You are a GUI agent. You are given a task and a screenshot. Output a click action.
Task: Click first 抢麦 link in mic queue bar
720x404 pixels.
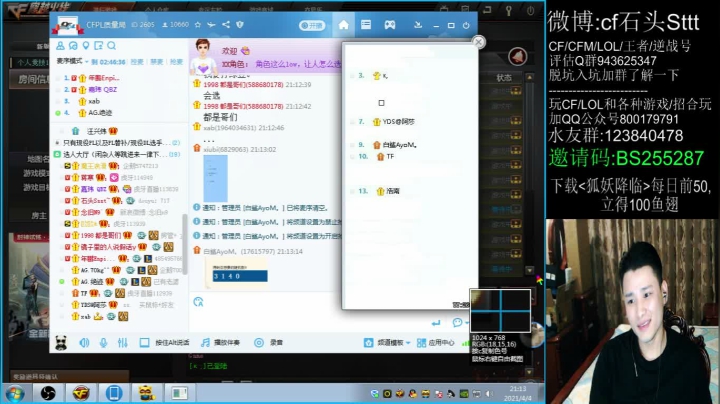pos(137,62)
